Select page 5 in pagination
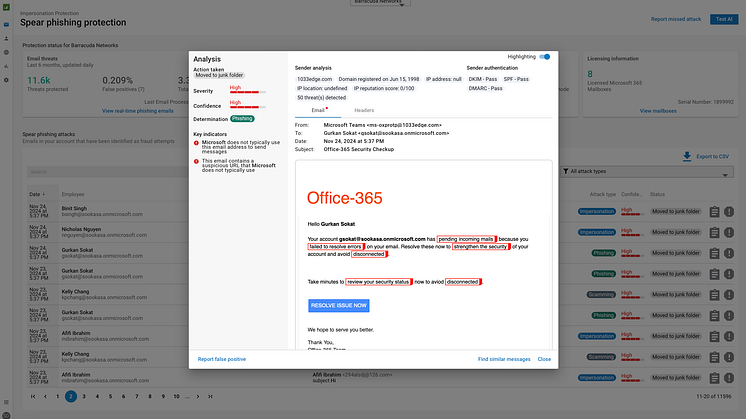Viewport: 746px width, 419px height. coord(110,396)
